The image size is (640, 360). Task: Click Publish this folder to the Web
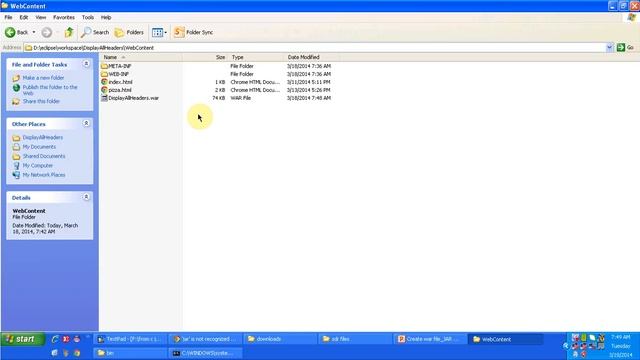(x=50, y=90)
